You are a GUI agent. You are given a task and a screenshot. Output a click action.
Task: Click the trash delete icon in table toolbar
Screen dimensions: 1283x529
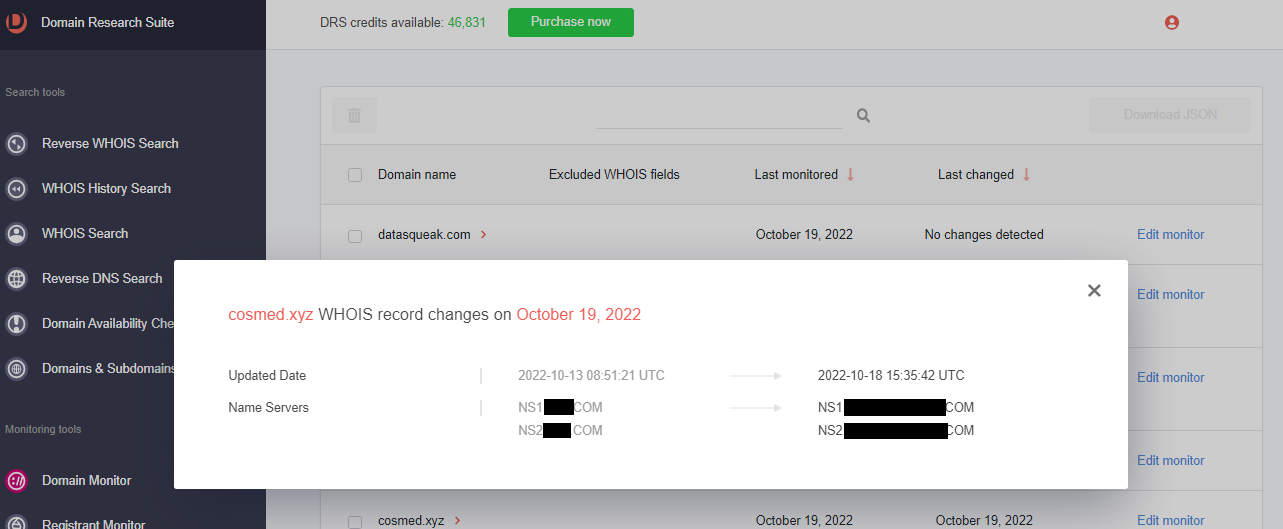[x=354, y=115]
